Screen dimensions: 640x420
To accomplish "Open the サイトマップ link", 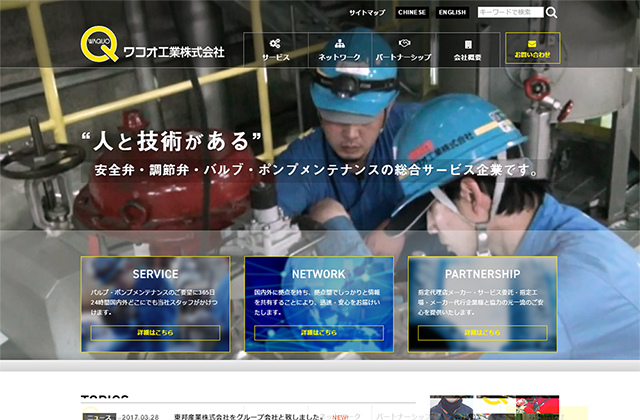I will [367, 13].
